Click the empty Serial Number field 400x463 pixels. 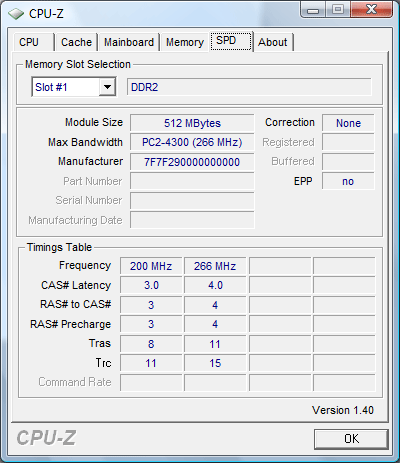(x=192, y=201)
